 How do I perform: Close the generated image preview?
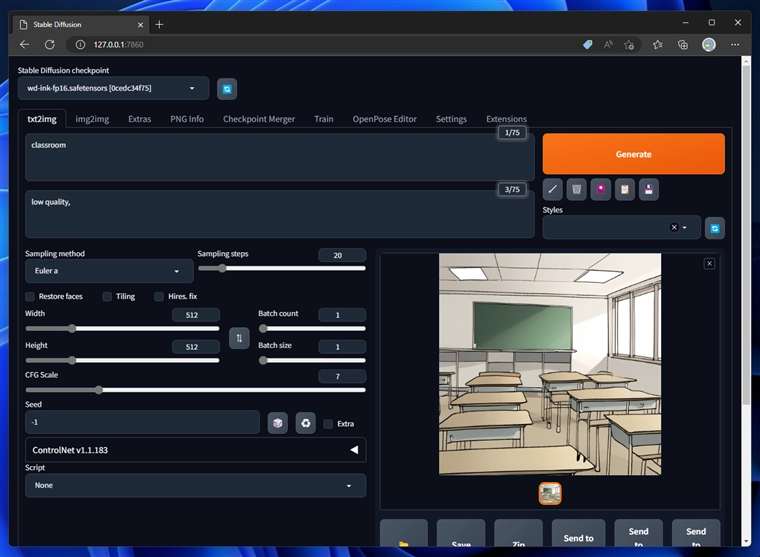coord(709,264)
